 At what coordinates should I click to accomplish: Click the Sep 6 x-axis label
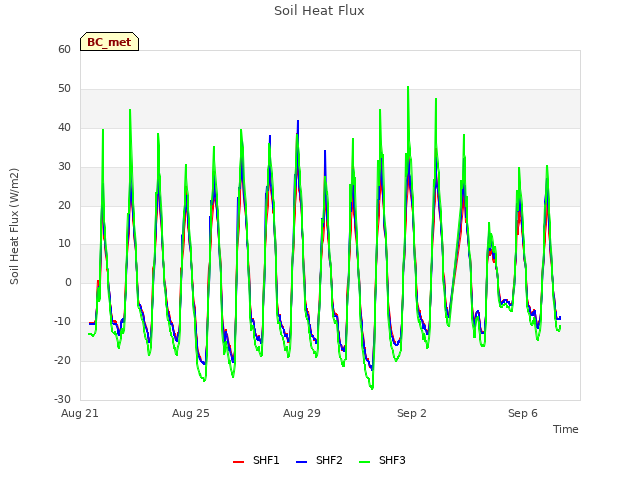[523, 413]
